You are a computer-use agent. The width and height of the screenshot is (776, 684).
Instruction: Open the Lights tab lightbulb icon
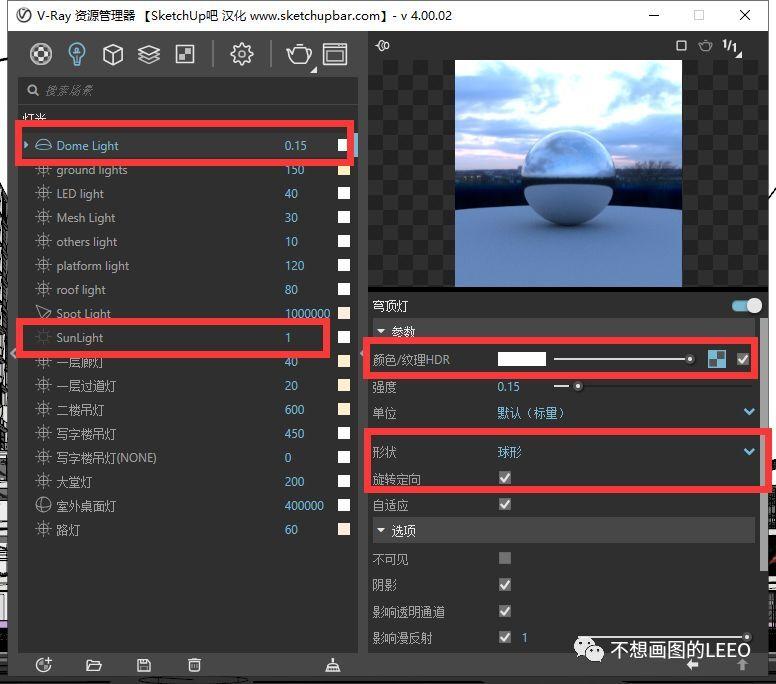pyautogui.click(x=77, y=54)
